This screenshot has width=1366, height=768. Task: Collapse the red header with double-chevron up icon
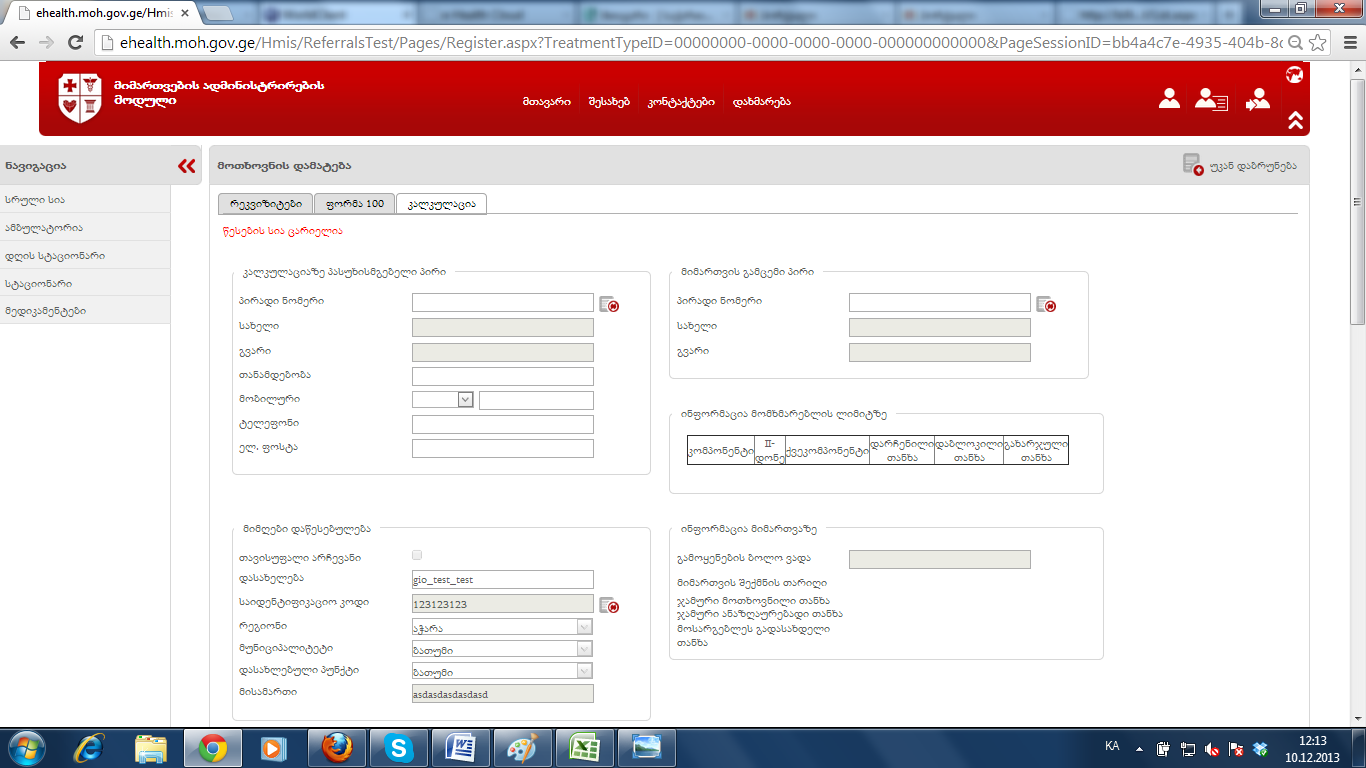click(1295, 120)
